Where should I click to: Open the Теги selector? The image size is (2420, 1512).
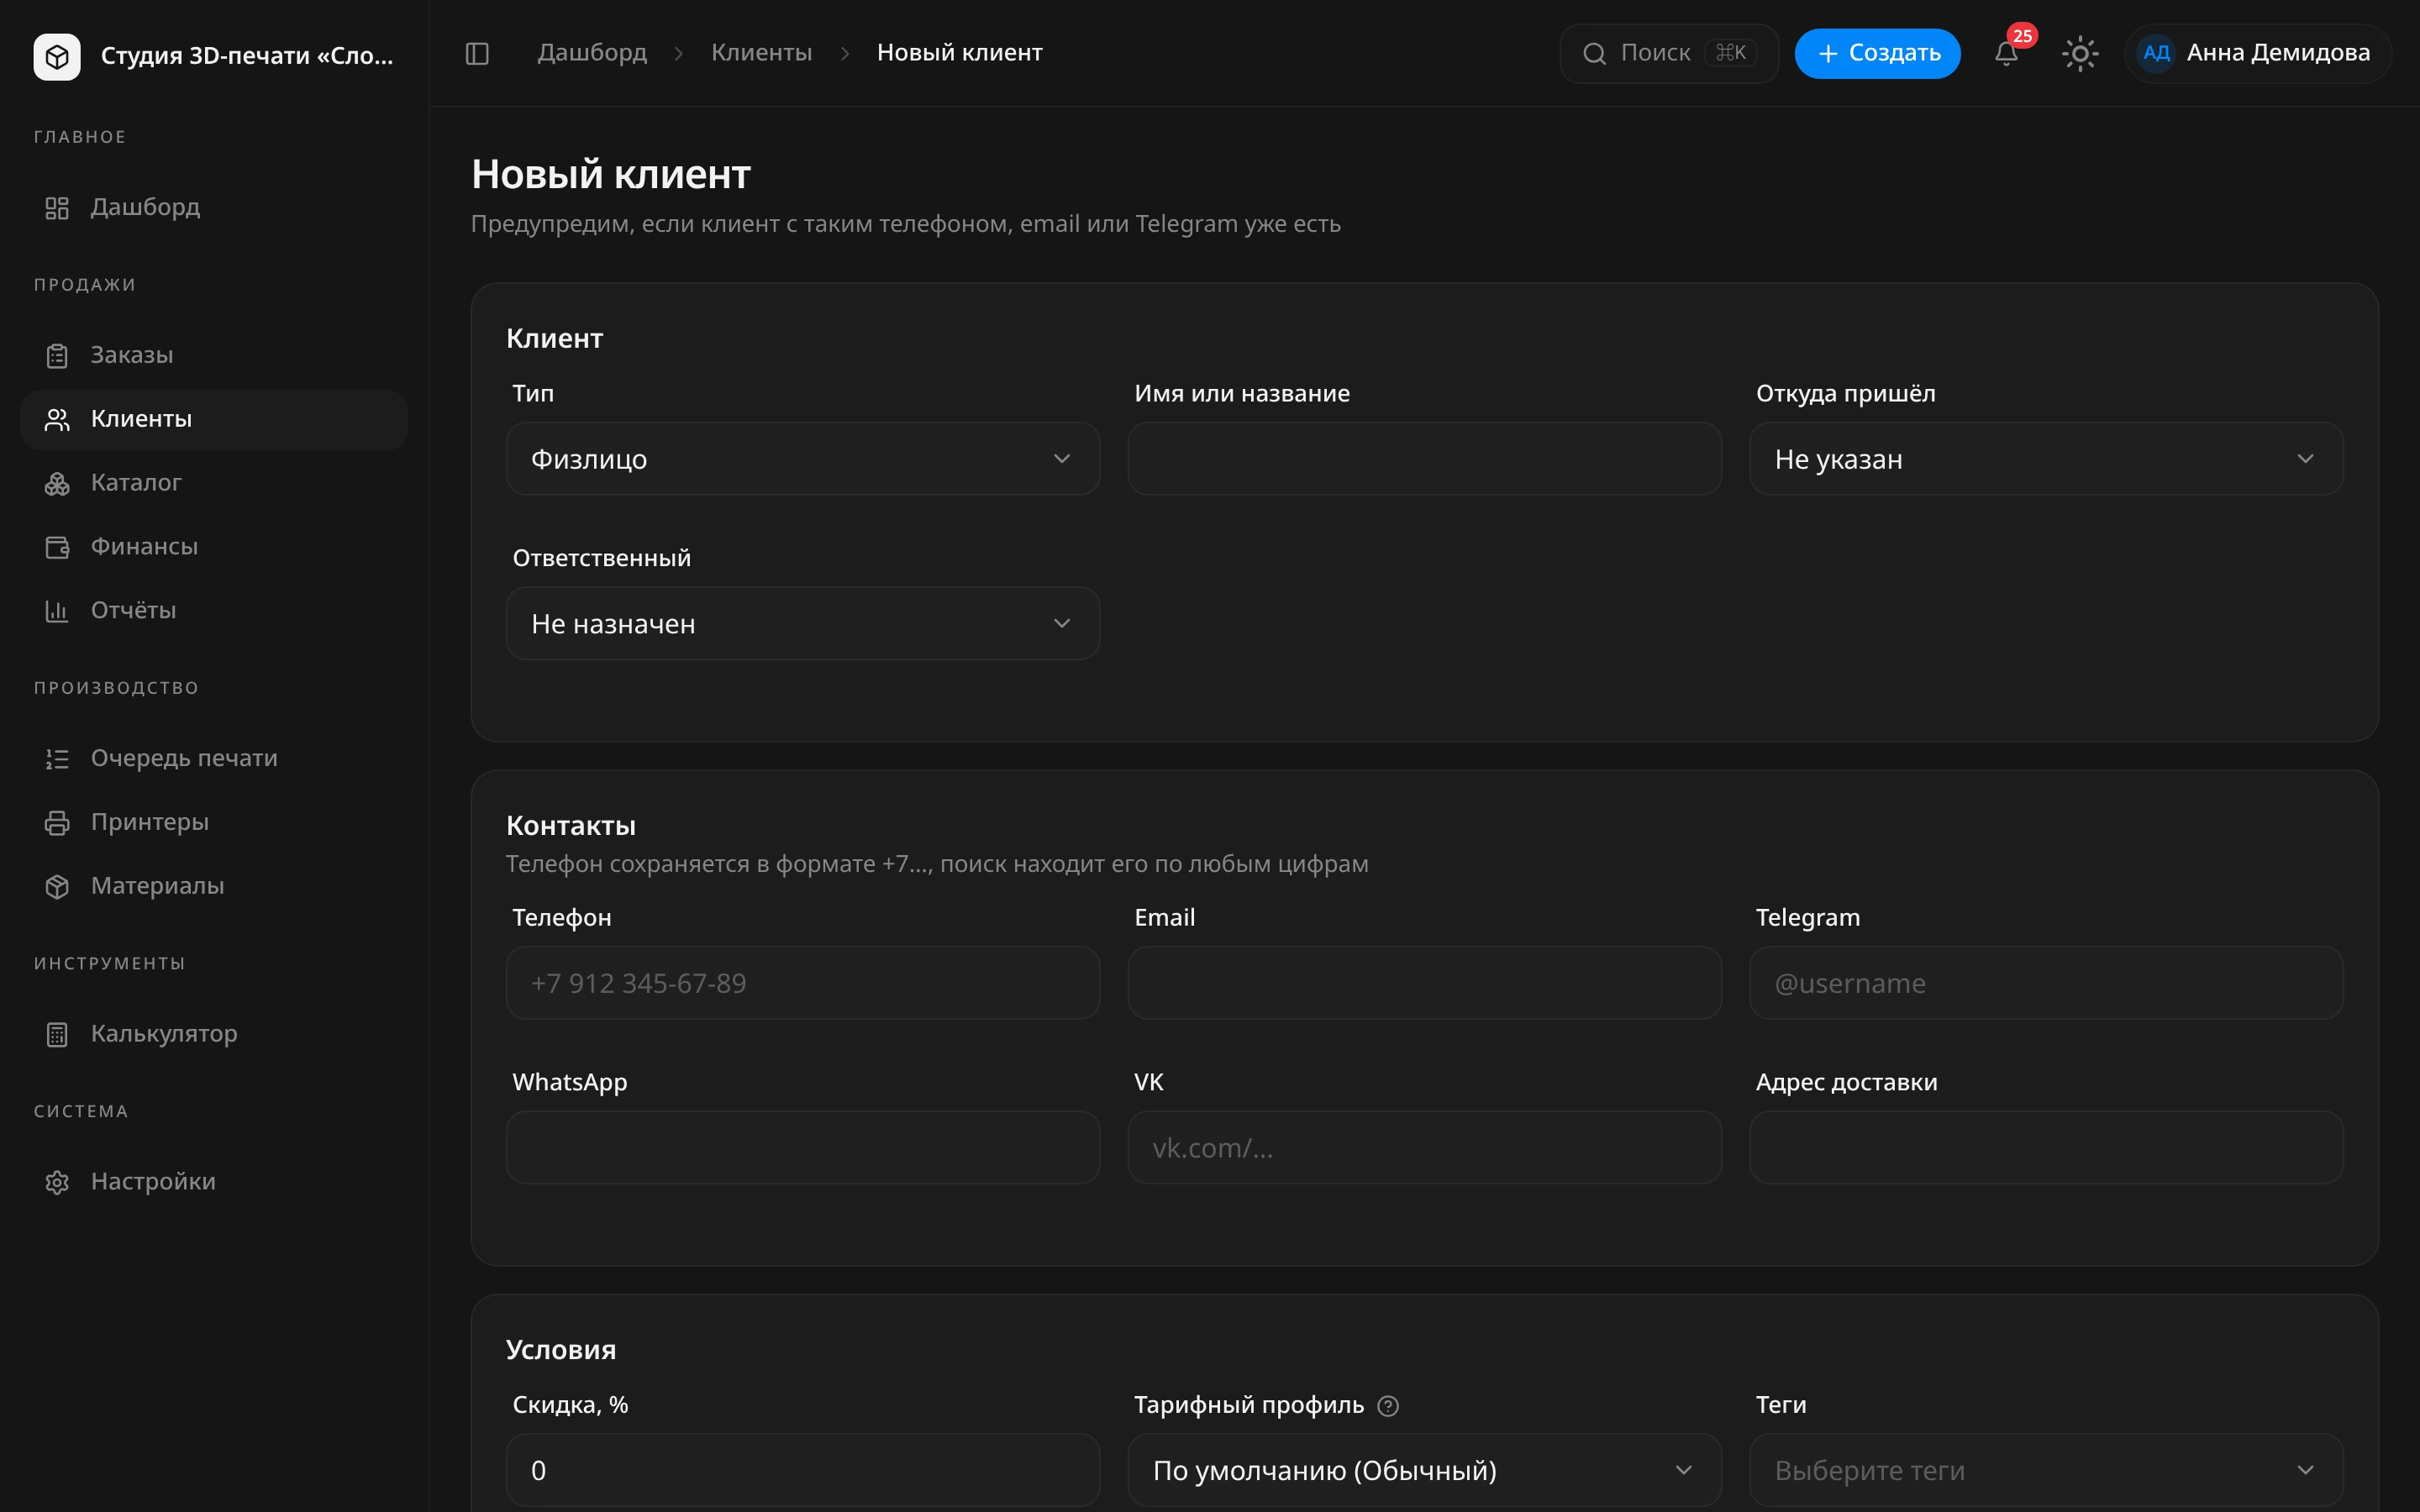[x=2046, y=1470]
